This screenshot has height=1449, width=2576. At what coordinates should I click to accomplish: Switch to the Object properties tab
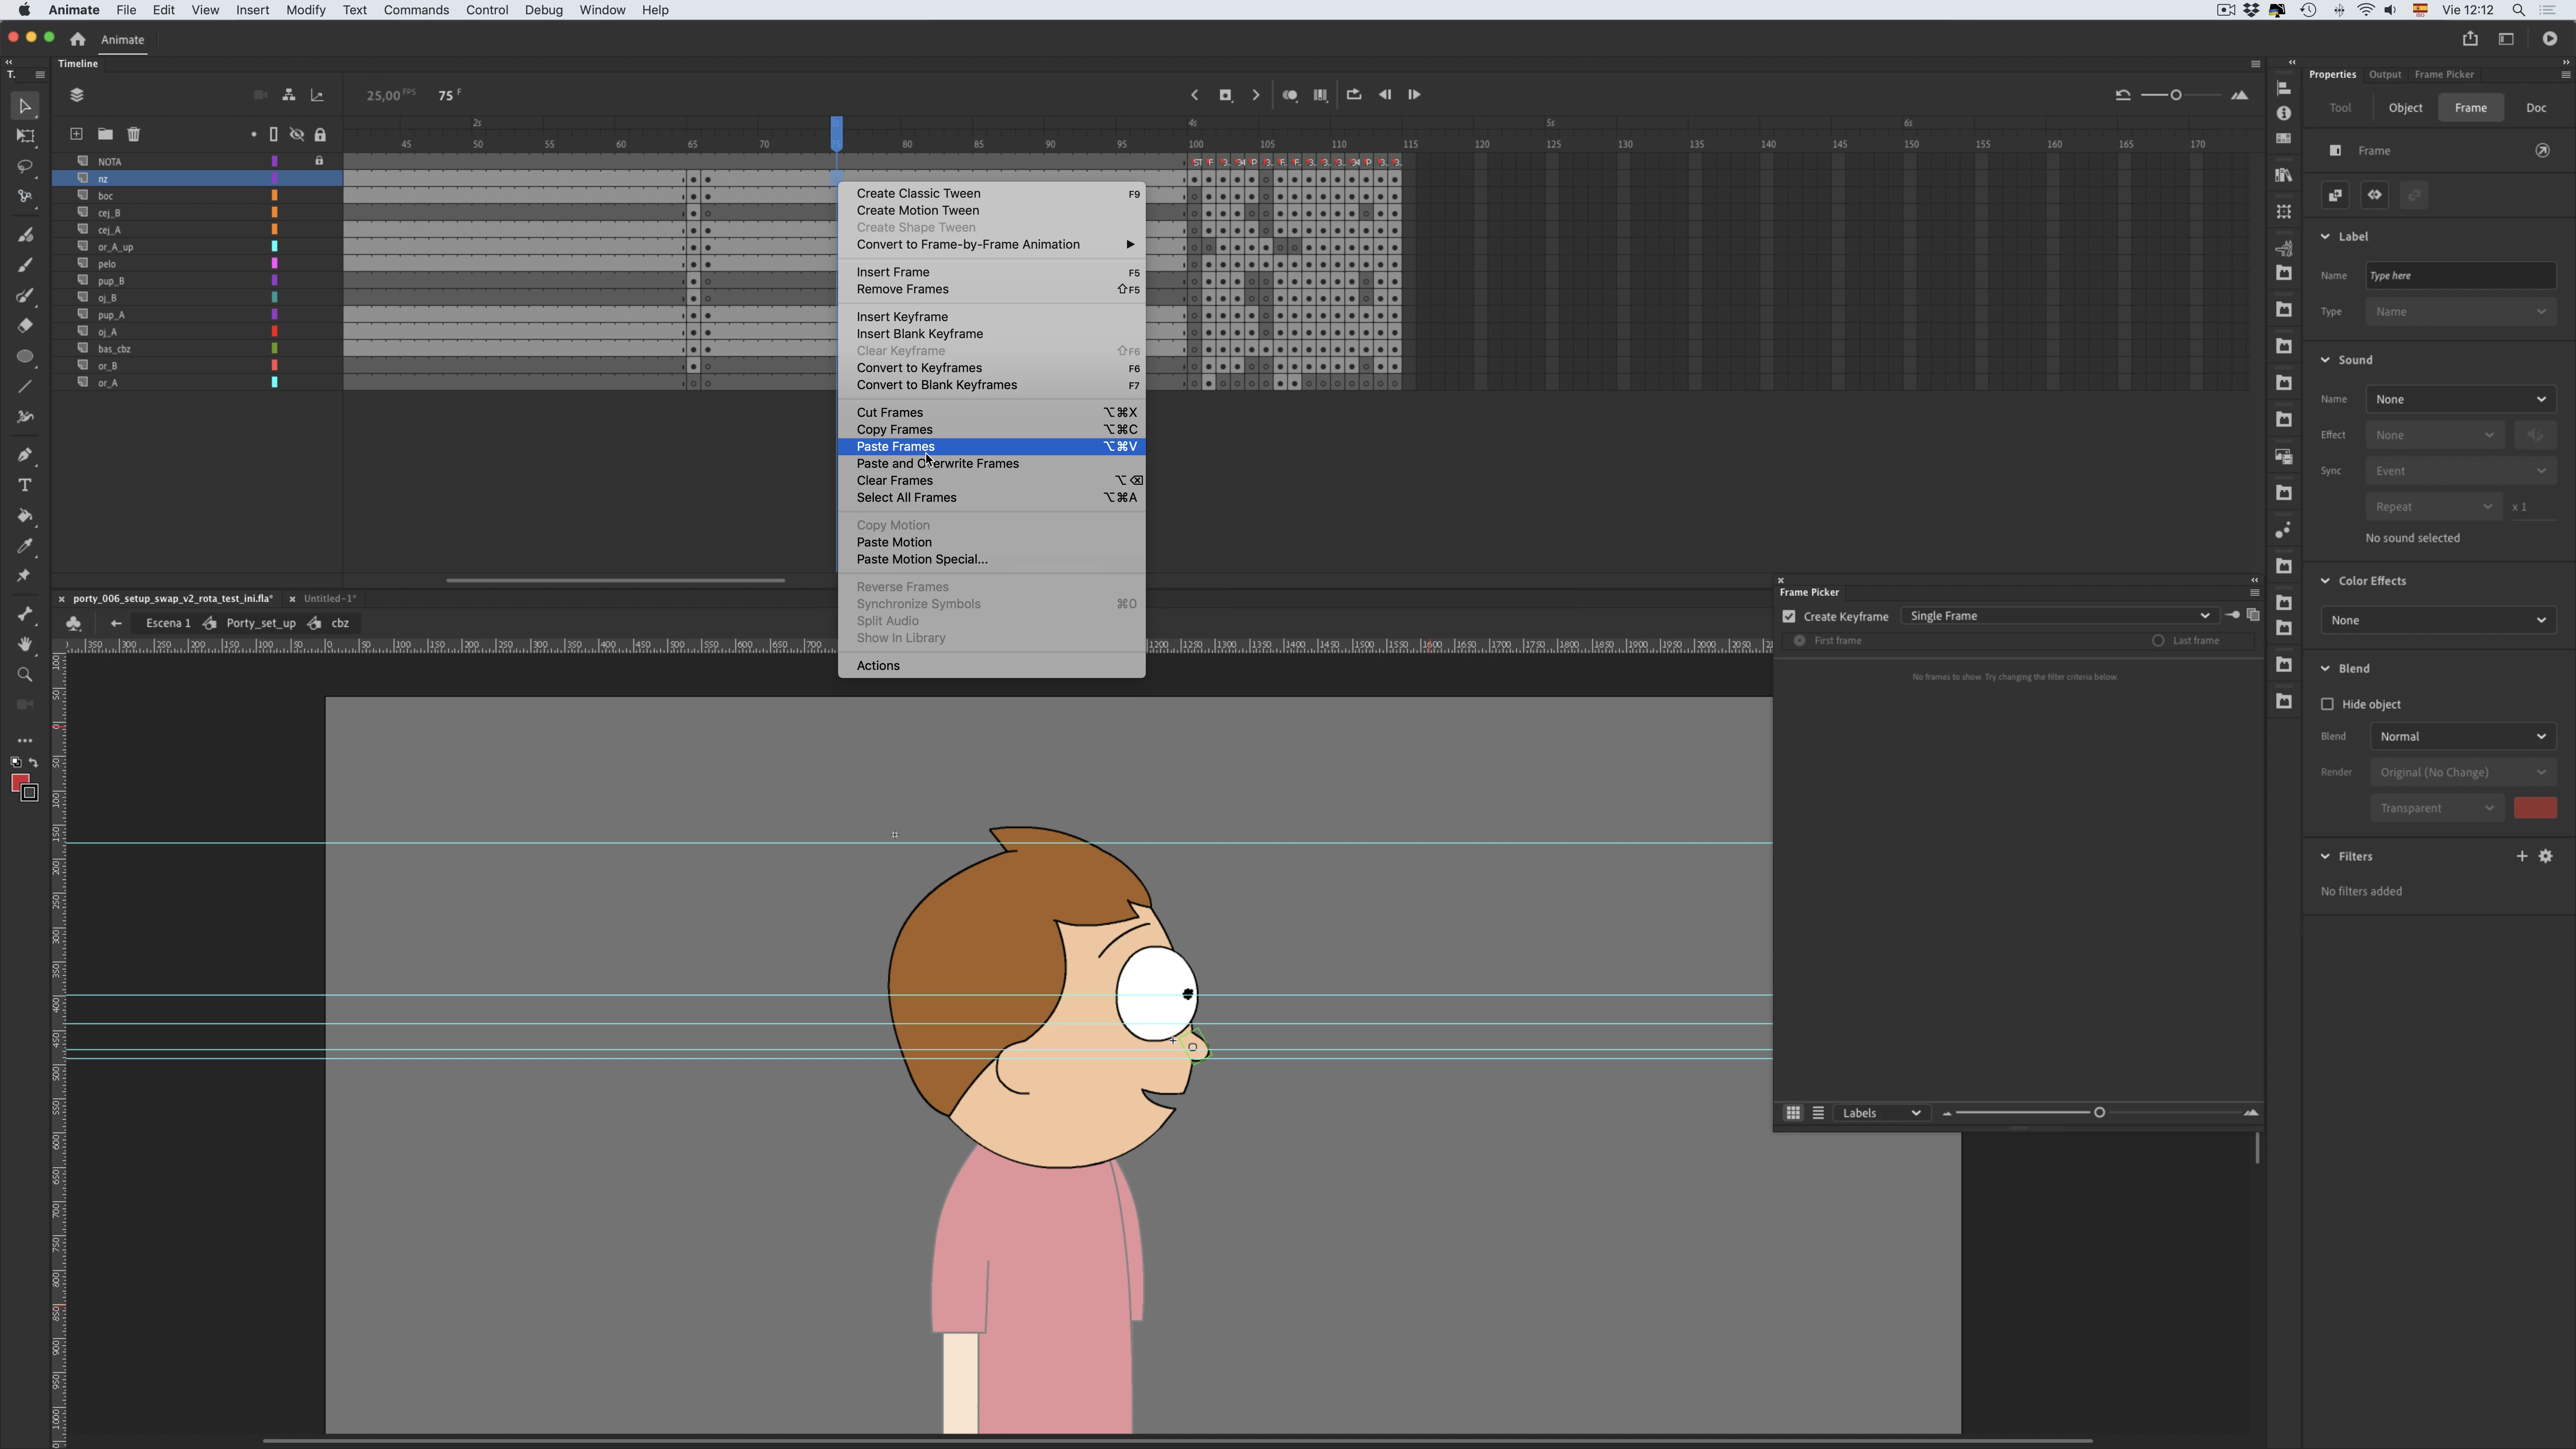2405,108
